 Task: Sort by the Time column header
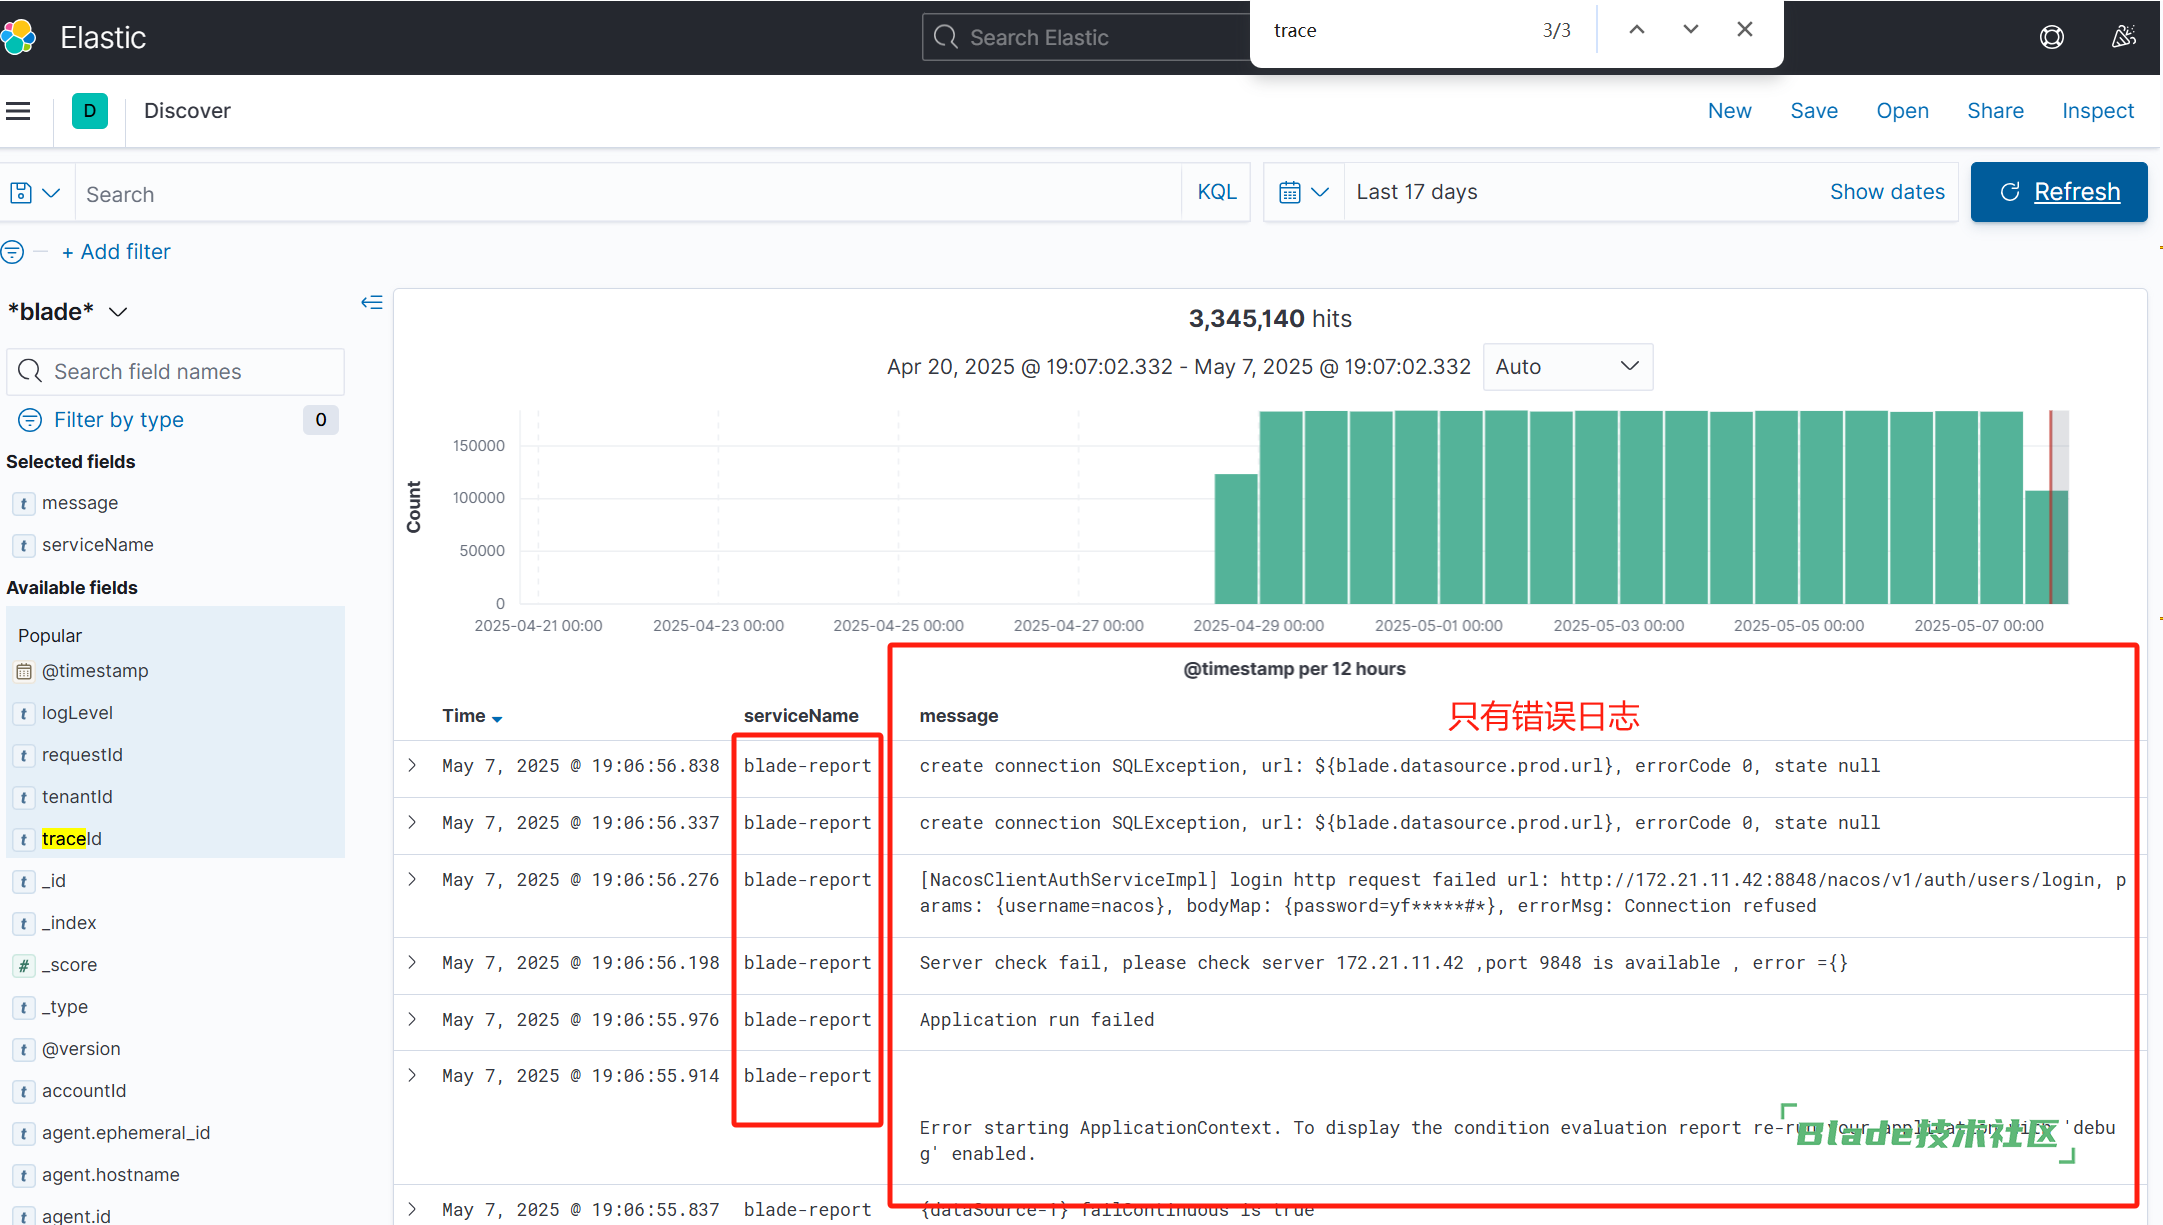click(x=472, y=716)
